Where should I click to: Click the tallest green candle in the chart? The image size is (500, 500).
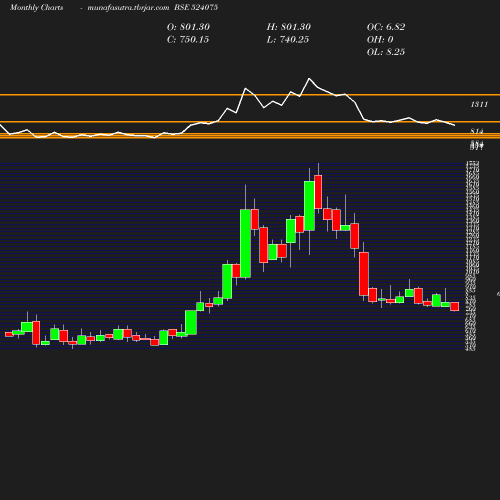(246, 243)
